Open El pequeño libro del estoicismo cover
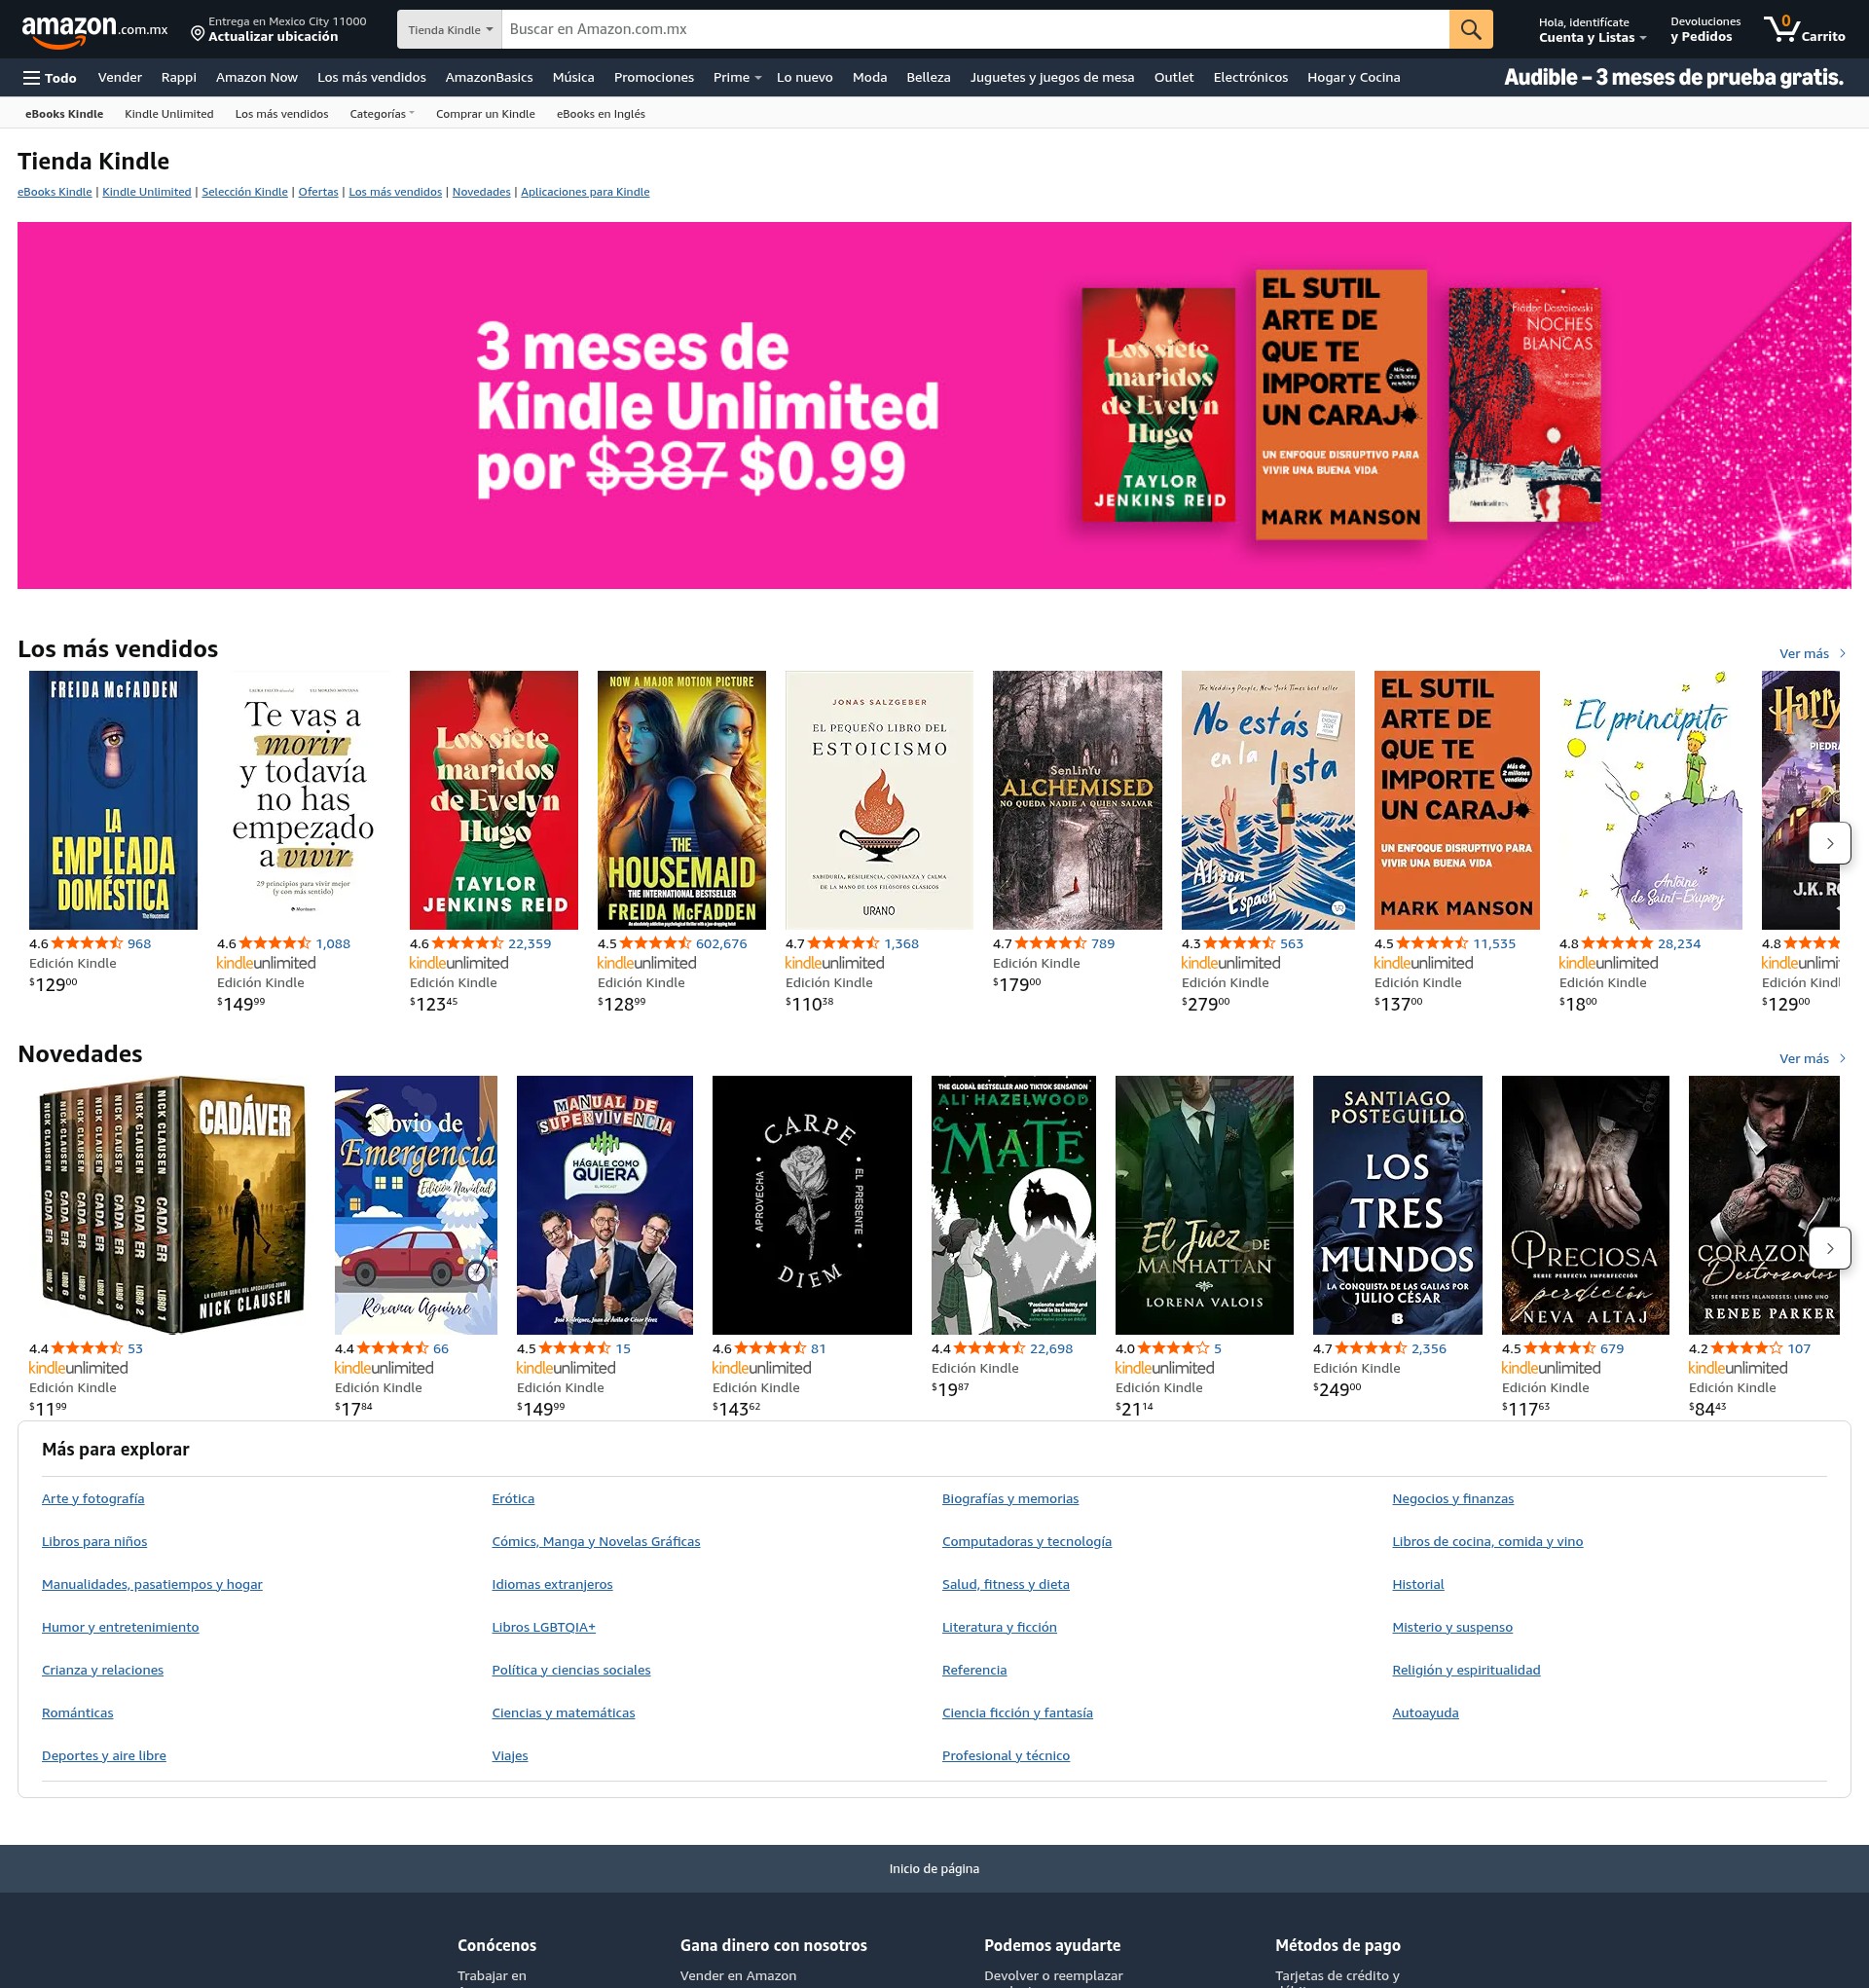 click(879, 800)
